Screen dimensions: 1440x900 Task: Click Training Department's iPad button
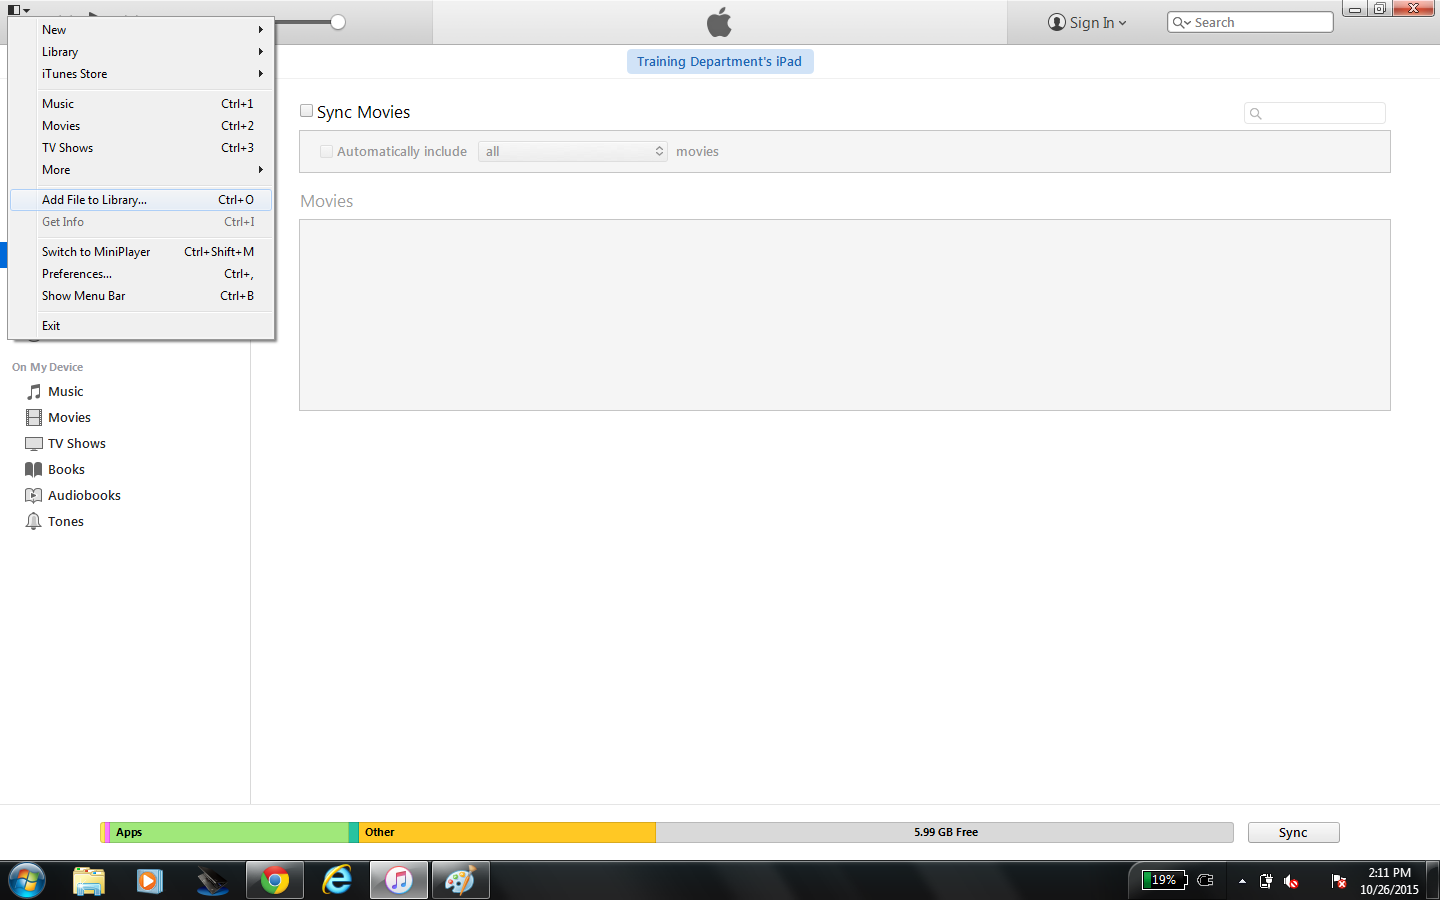720,62
